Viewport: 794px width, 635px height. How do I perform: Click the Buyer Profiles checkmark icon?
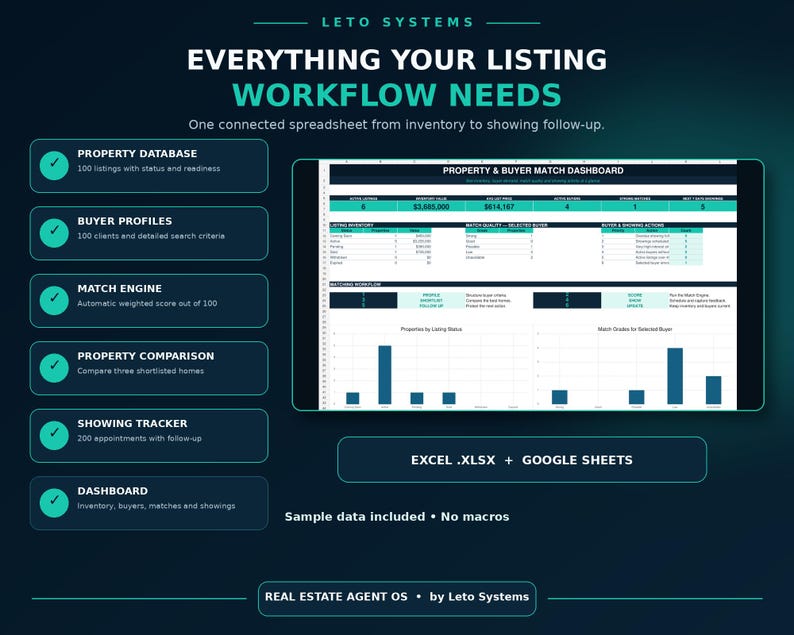pyautogui.click(x=54, y=233)
